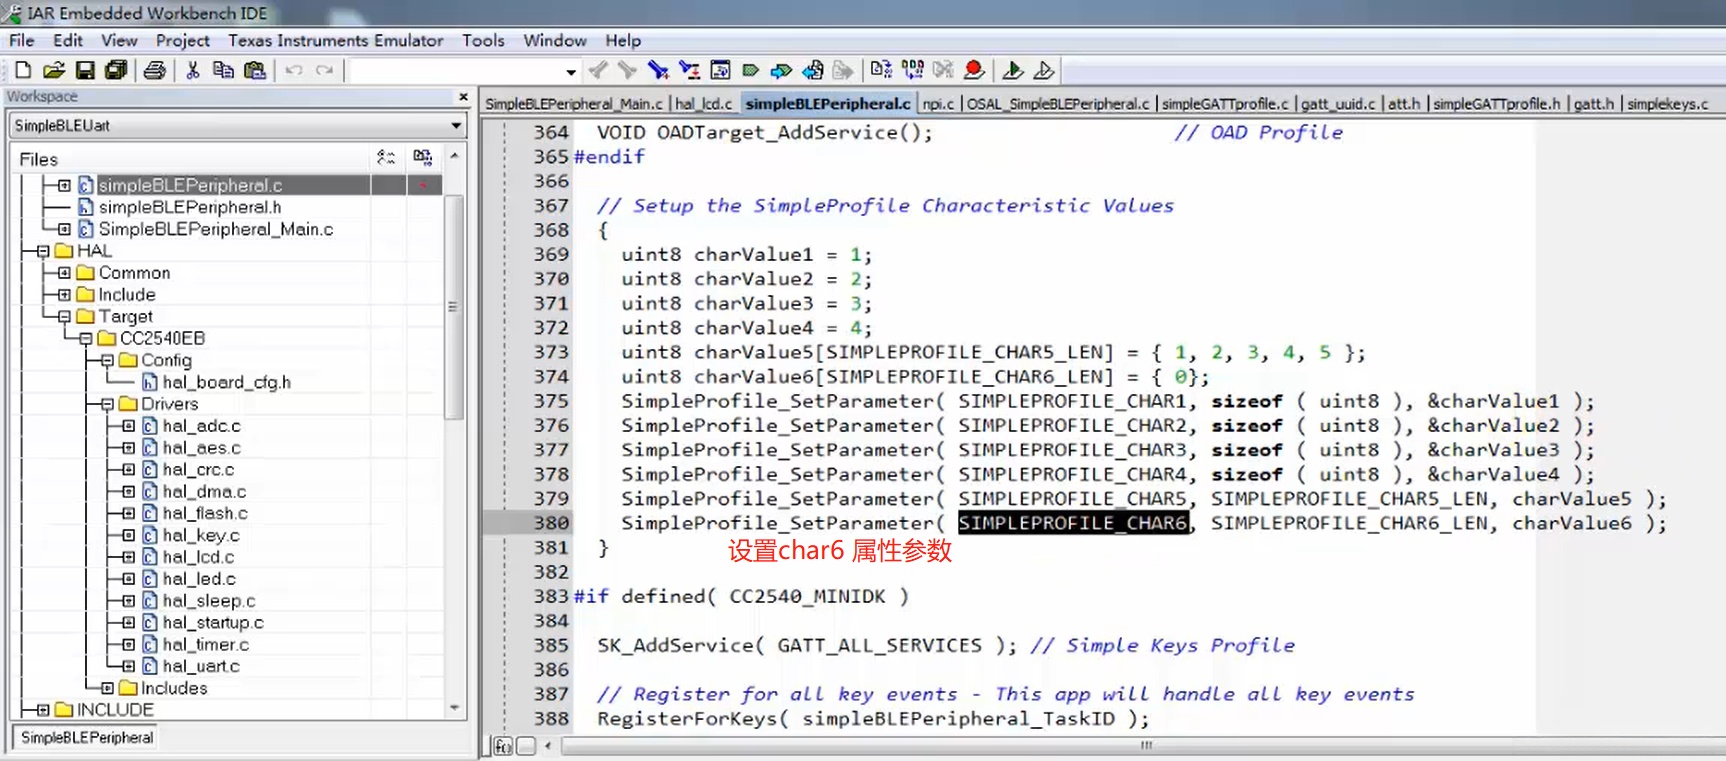
Task: Print the file using the printer icon
Action: click(x=154, y=70)
